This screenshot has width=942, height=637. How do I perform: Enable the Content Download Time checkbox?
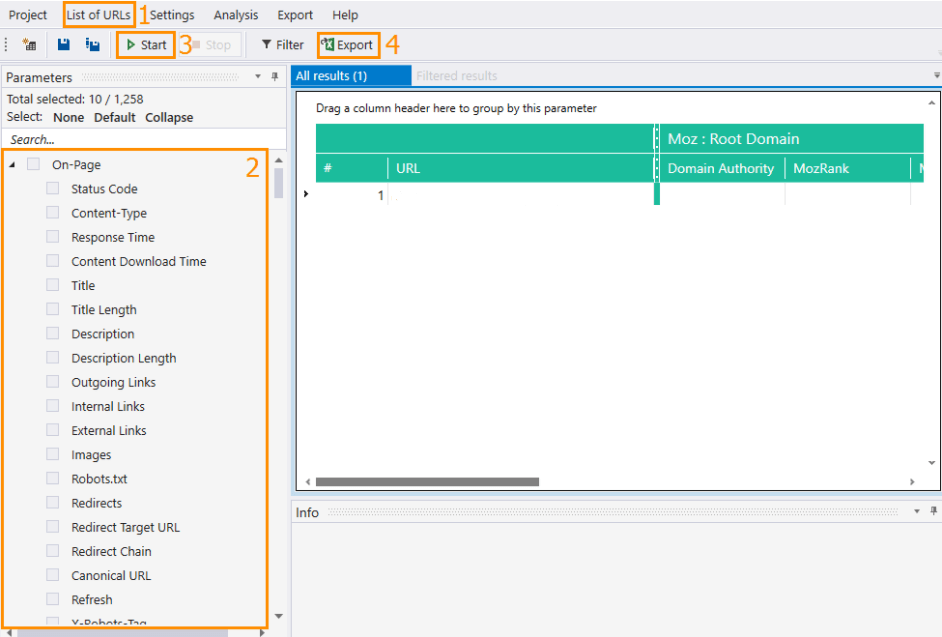click(53, 260)
